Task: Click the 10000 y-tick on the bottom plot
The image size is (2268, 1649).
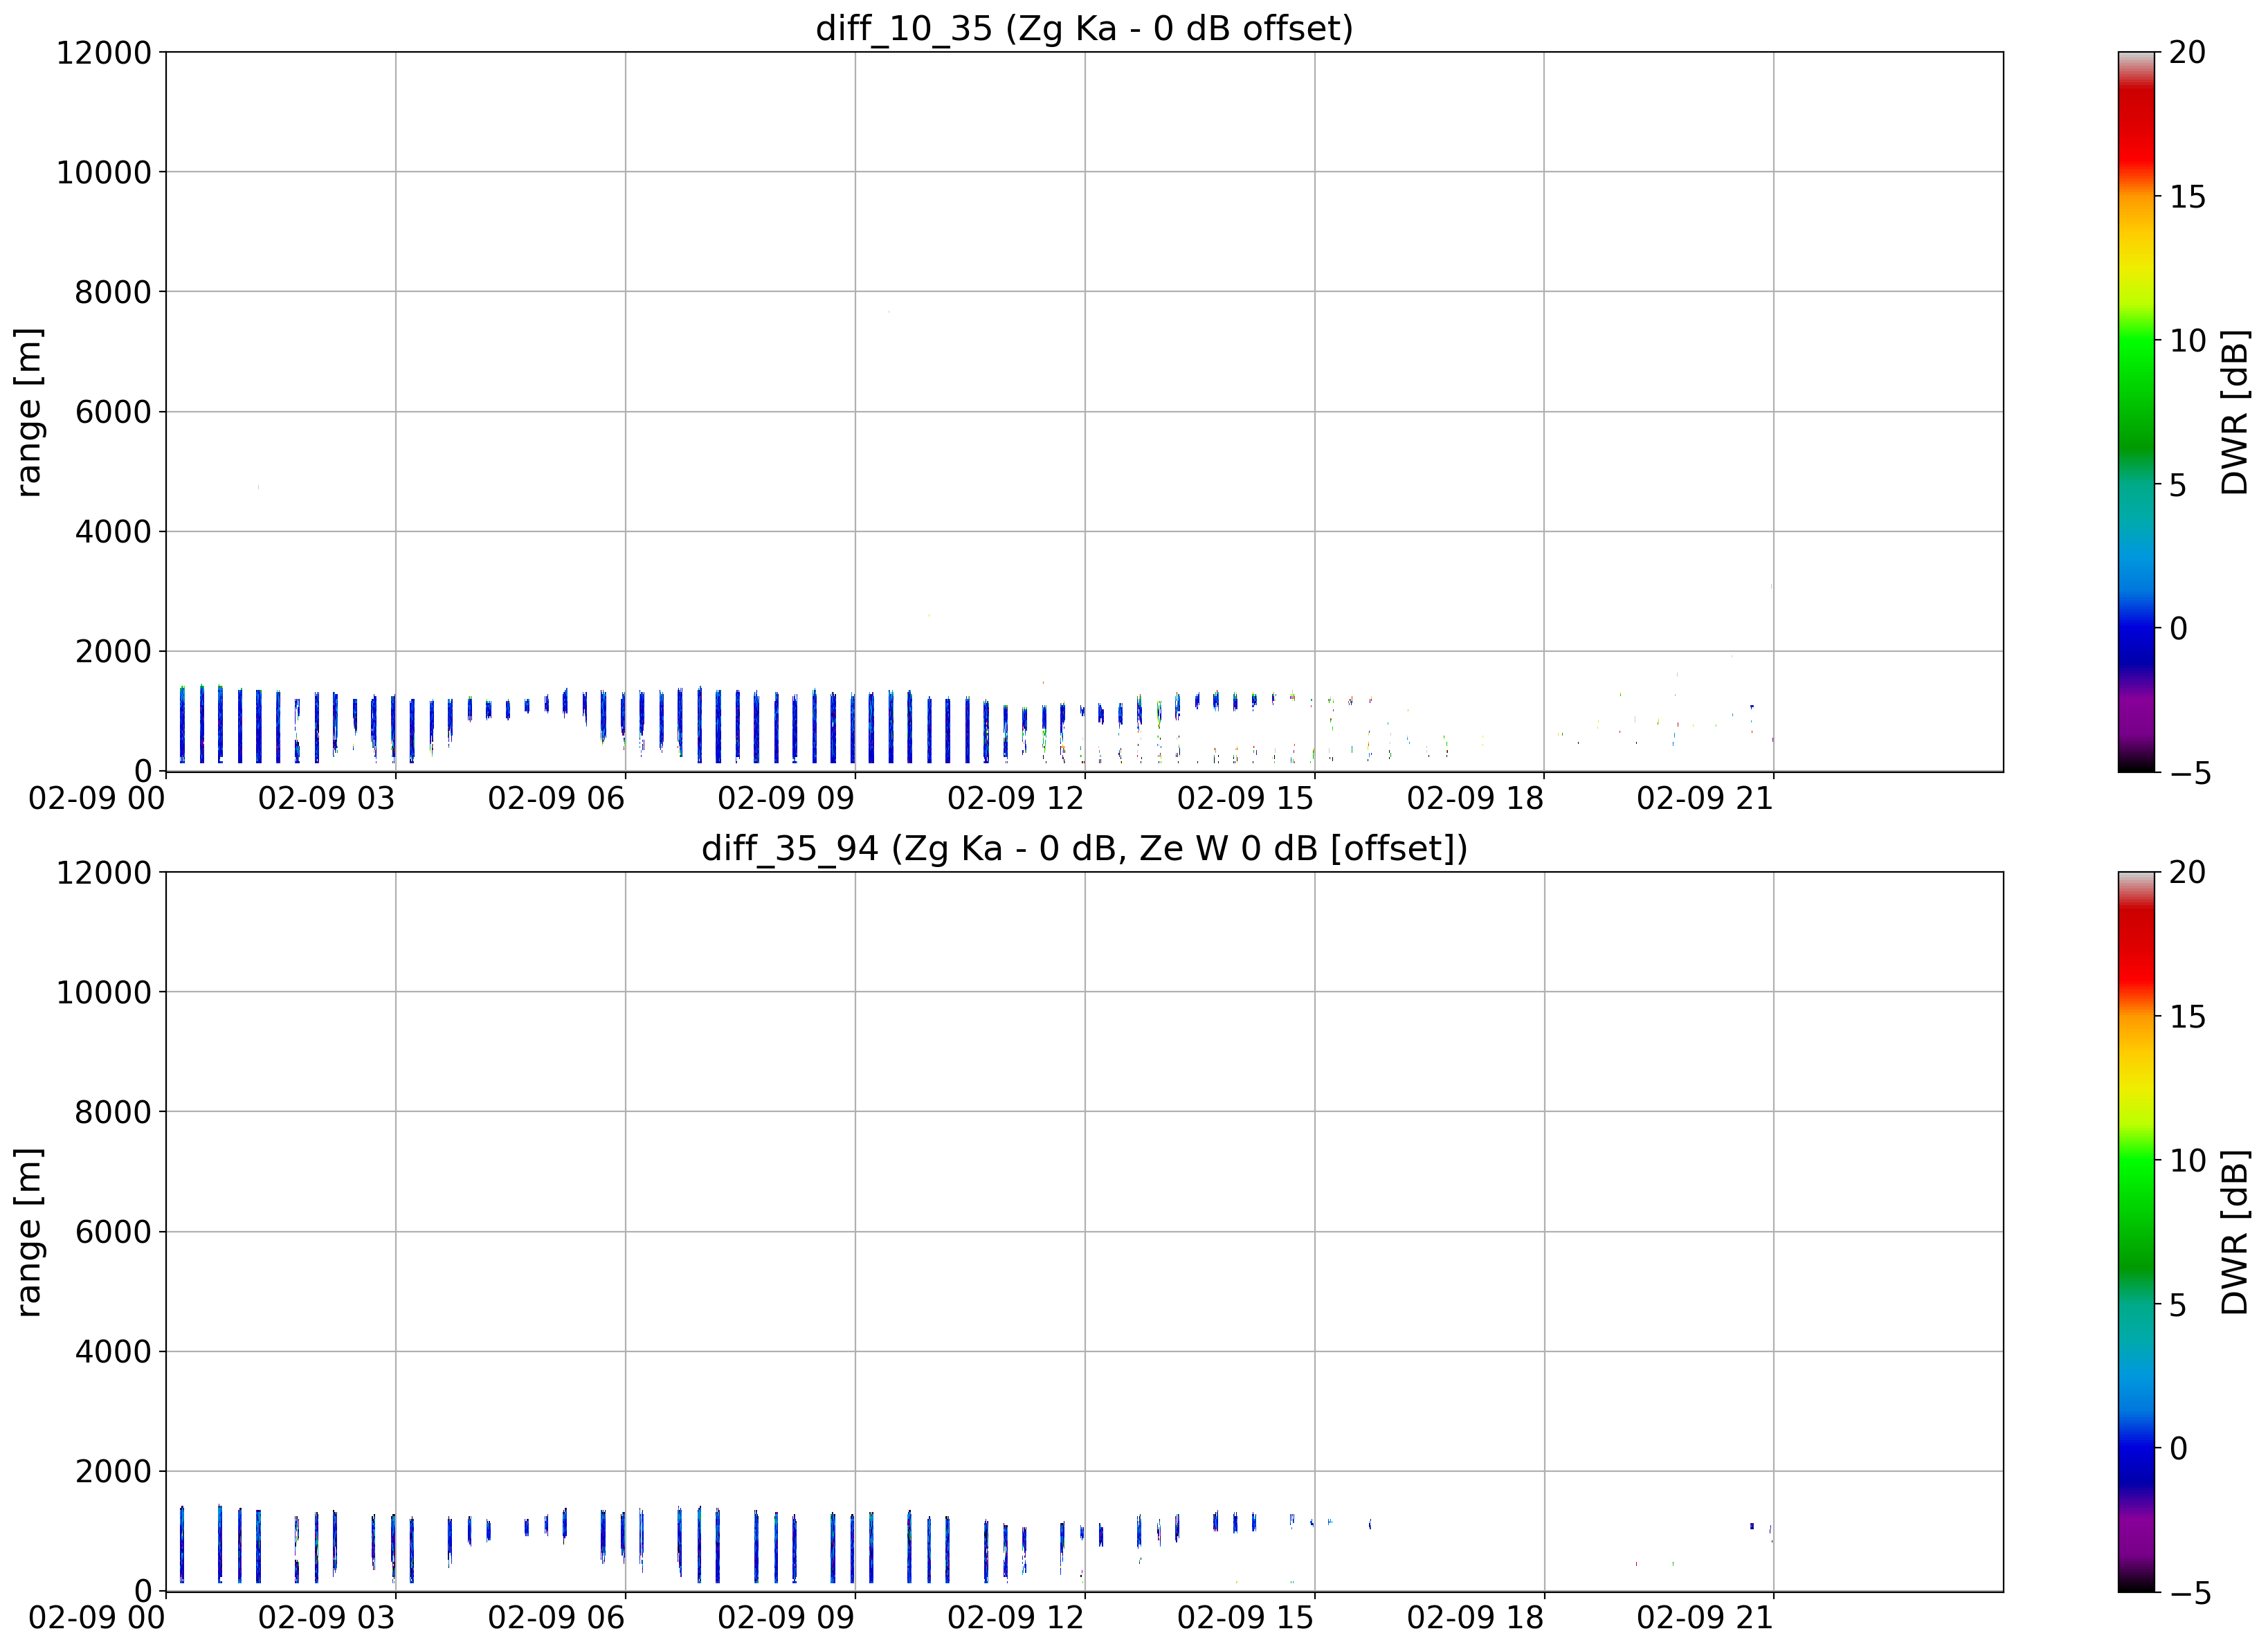Action: [x=104, y=992]
